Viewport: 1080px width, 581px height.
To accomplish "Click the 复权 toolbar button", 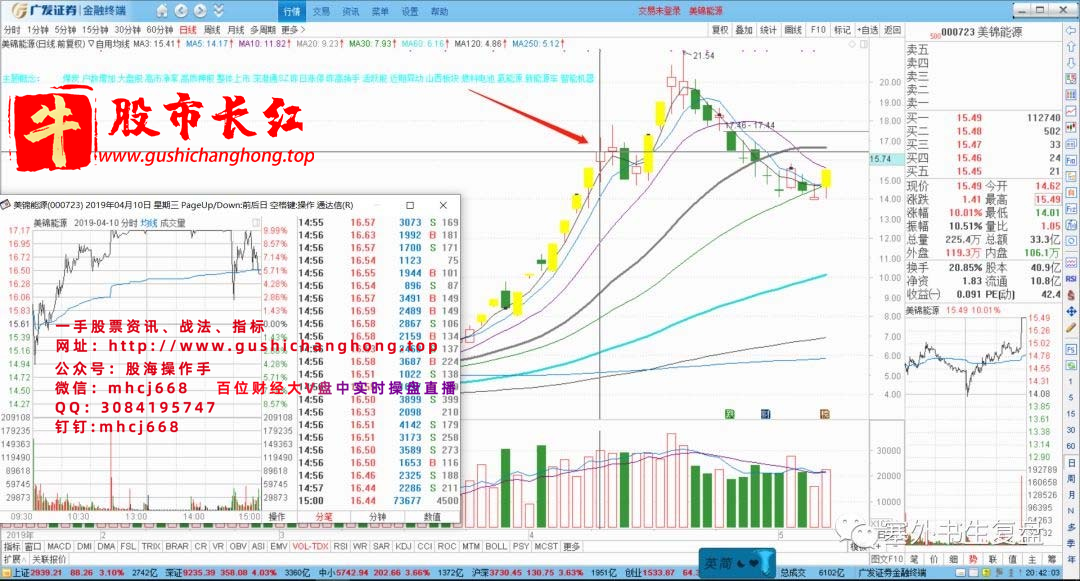I will (x=720, y=30).
